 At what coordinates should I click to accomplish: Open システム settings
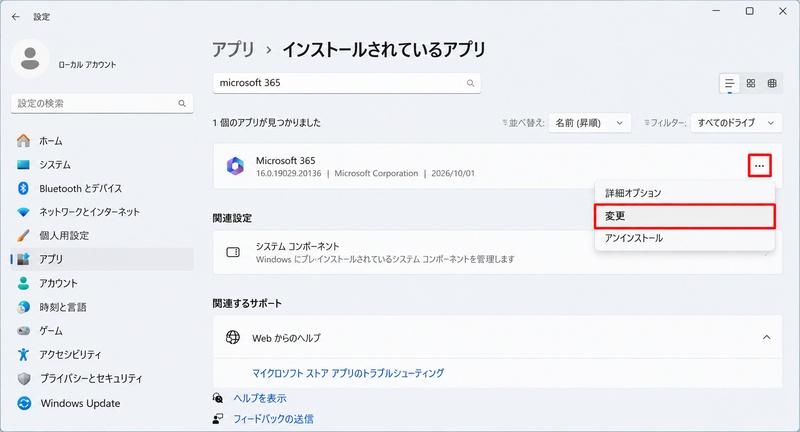102,165
